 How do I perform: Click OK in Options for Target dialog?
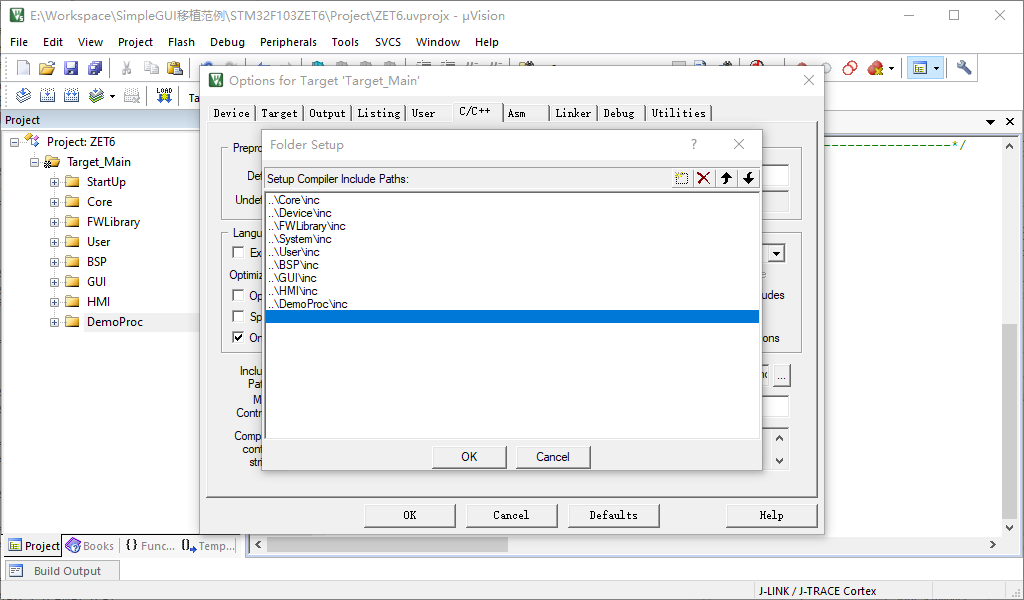(409, 515)
